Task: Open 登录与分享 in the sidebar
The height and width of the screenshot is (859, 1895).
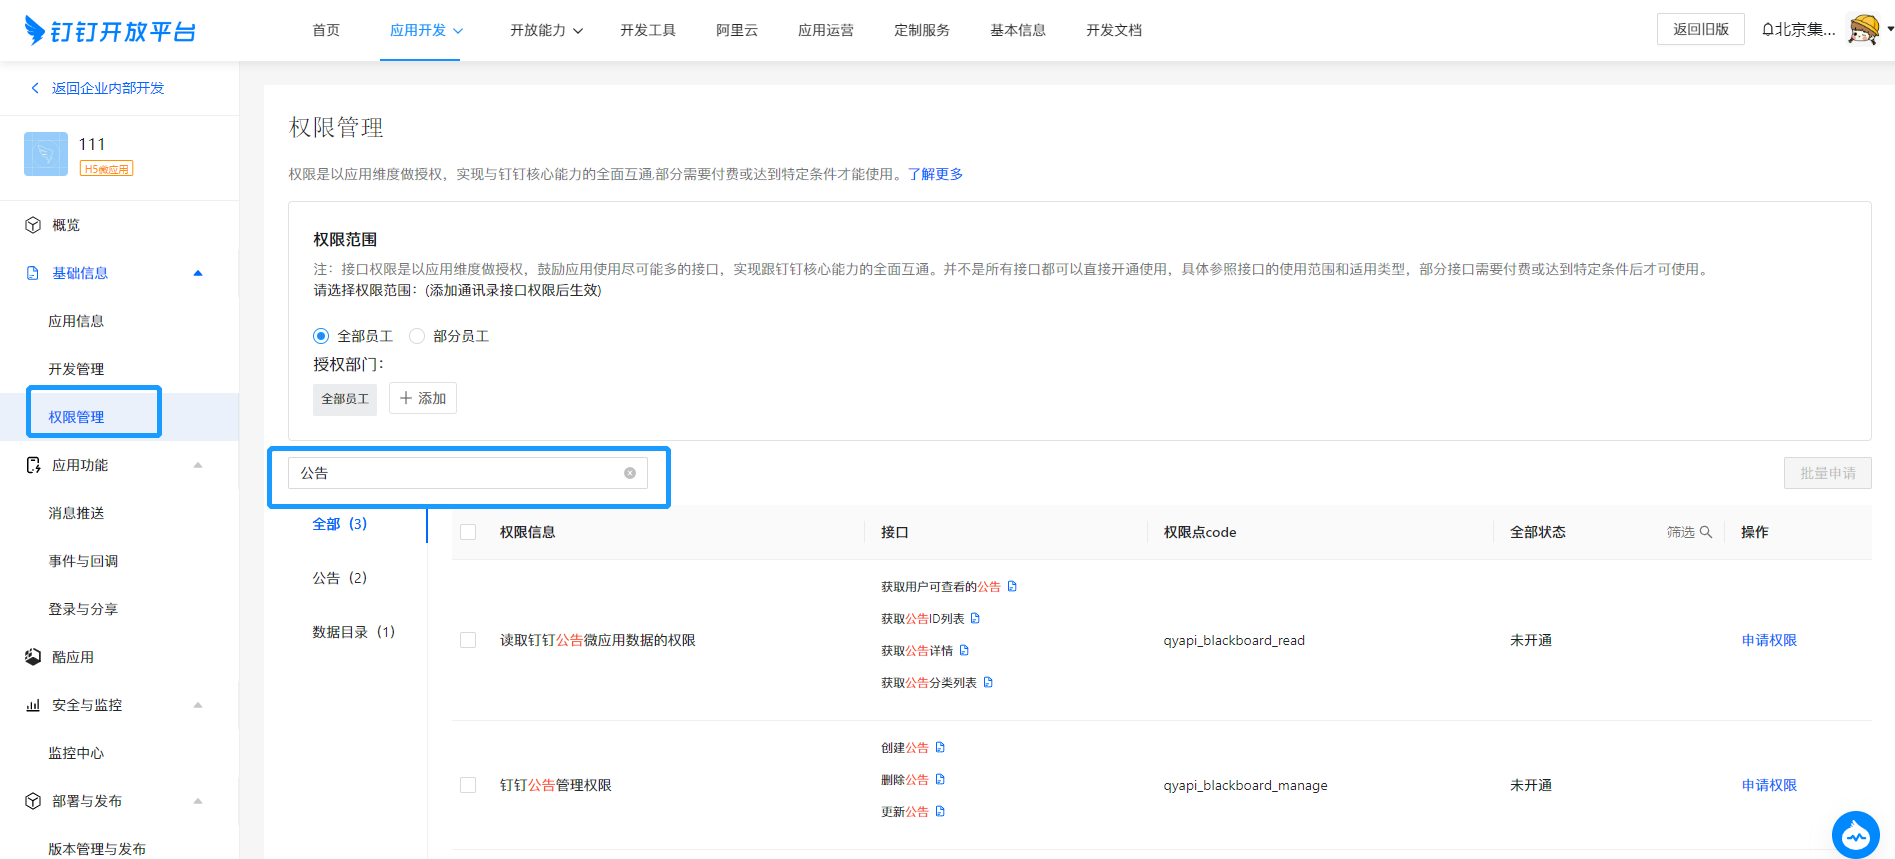Action: pyautogui.click(x=83, y=609)
